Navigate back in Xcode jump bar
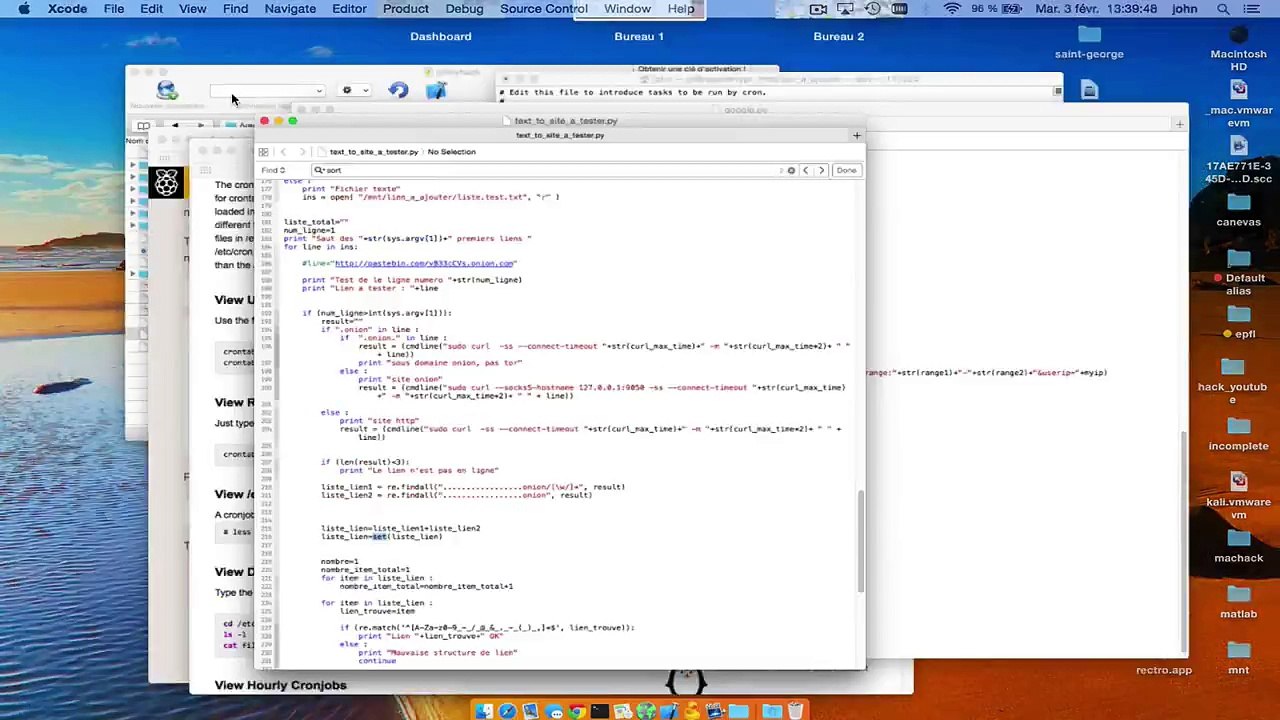The height and width of the screenshot is (720, 1280). [283, 152]
